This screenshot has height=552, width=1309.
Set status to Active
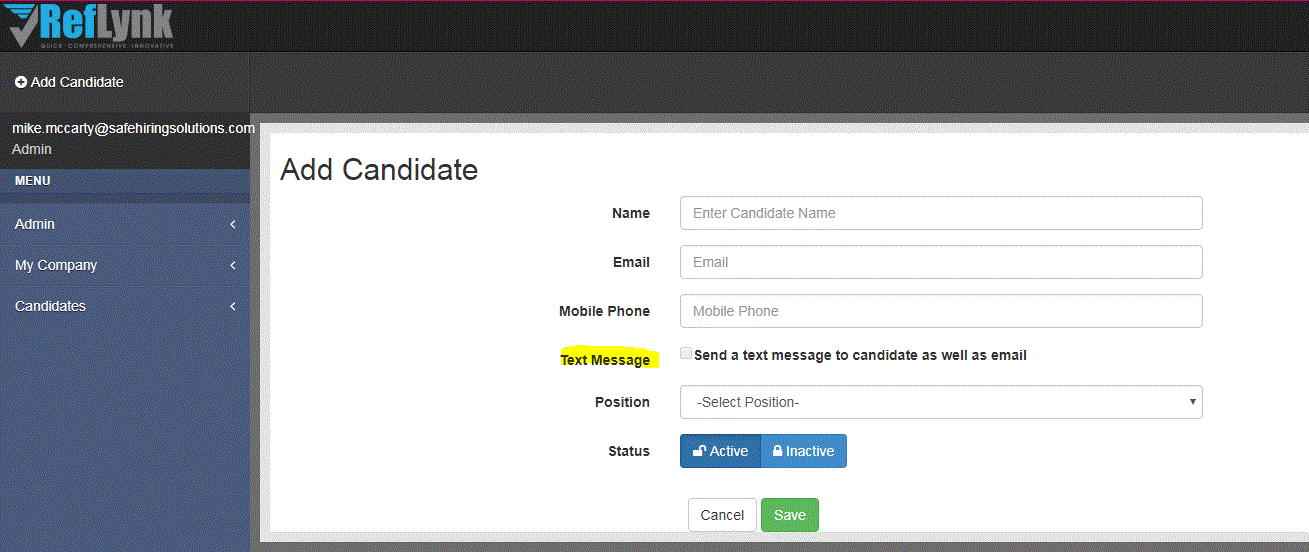(720, 451)
